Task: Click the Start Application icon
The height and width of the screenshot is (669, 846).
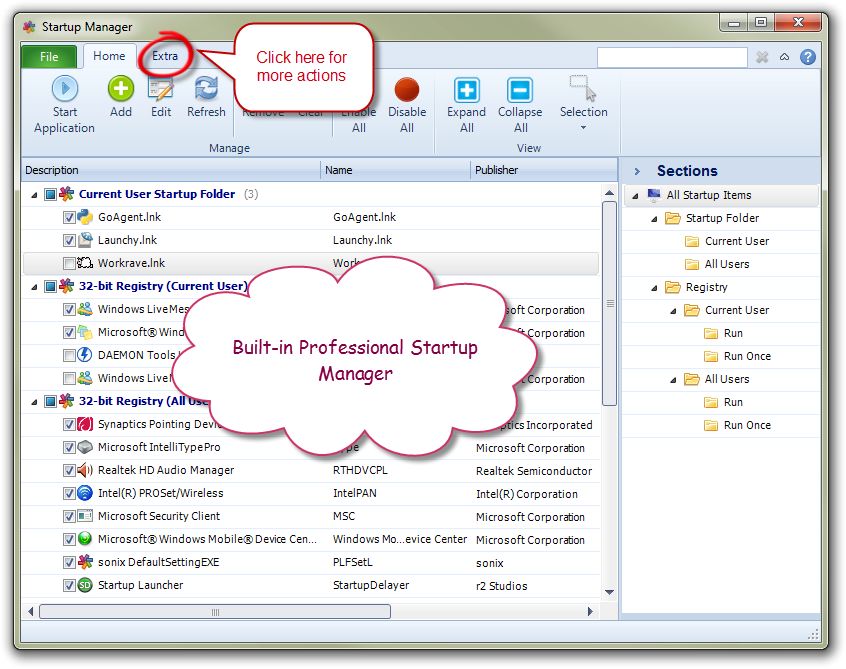Action: coord(64,90)
